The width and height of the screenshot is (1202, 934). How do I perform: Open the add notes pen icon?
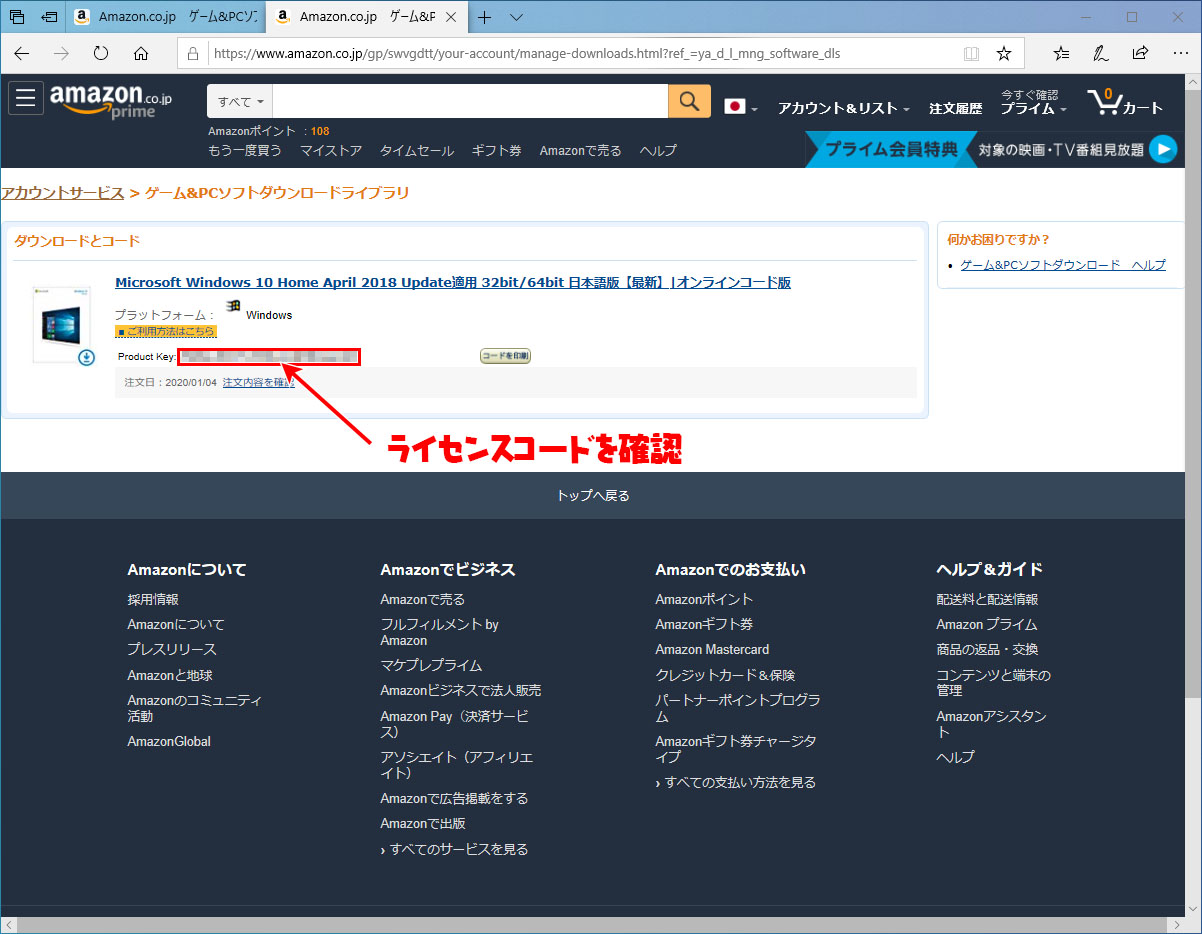point(1101,54)
